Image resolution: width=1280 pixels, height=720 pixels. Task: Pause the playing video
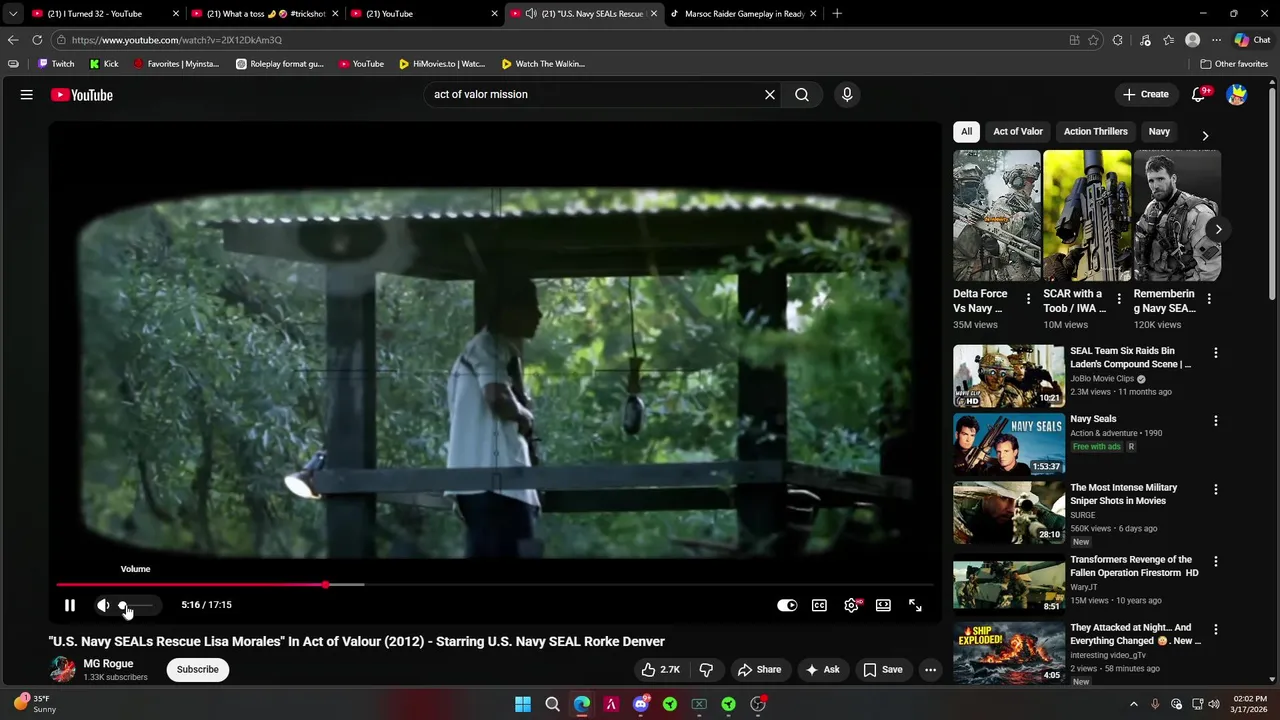(70, 605)
